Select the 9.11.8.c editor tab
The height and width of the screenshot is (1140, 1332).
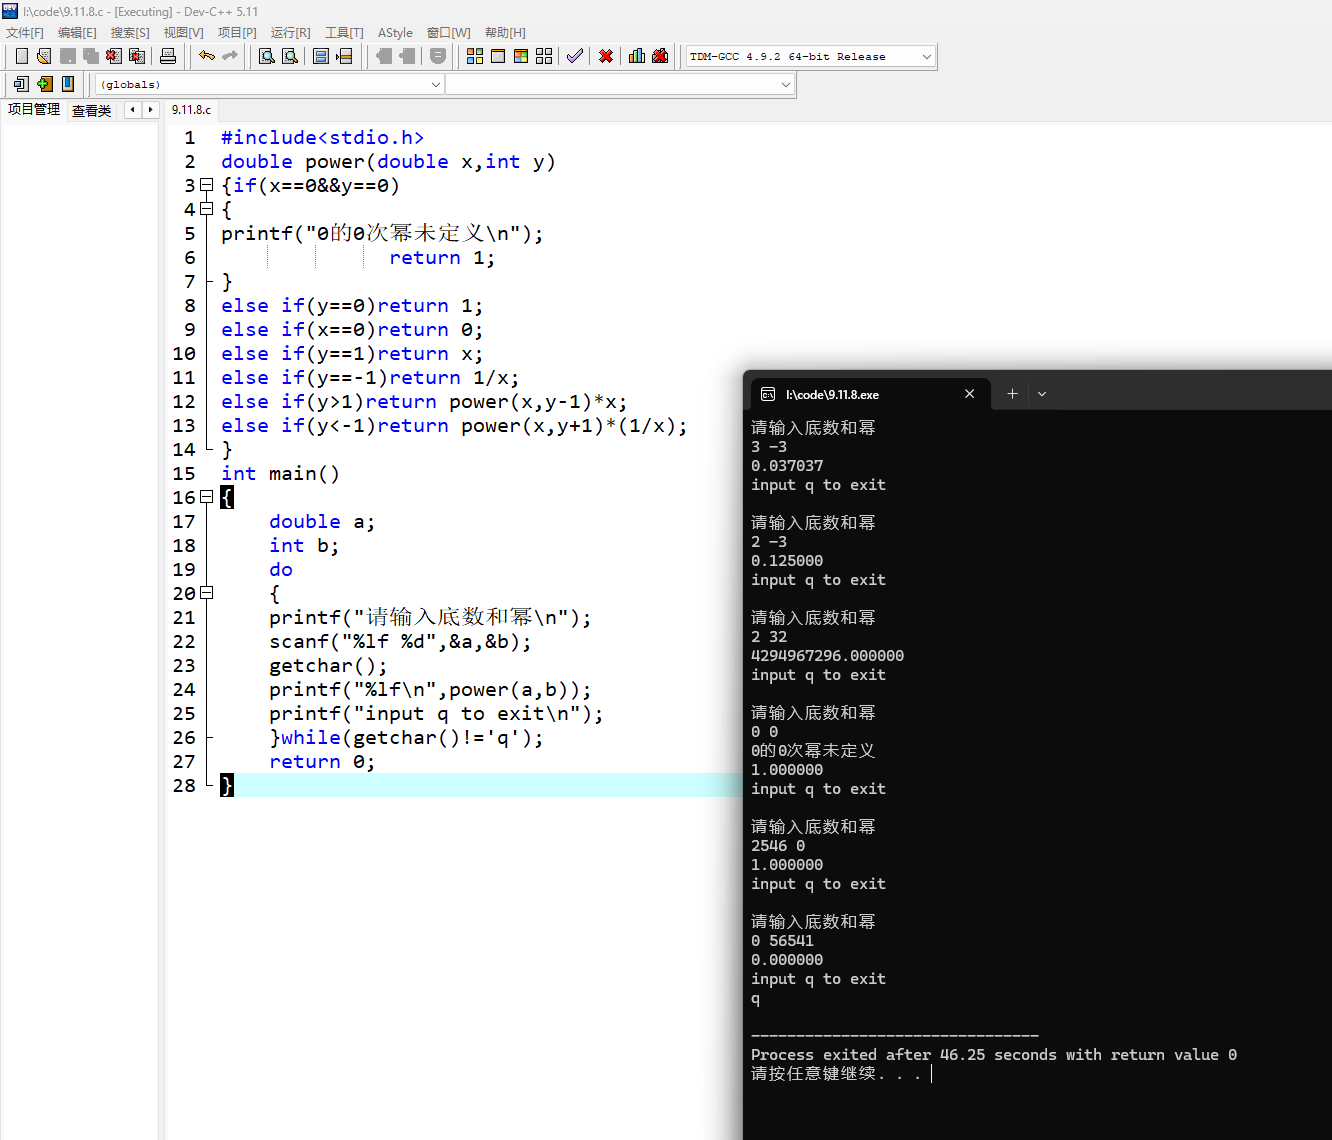(x=191, y=110)
